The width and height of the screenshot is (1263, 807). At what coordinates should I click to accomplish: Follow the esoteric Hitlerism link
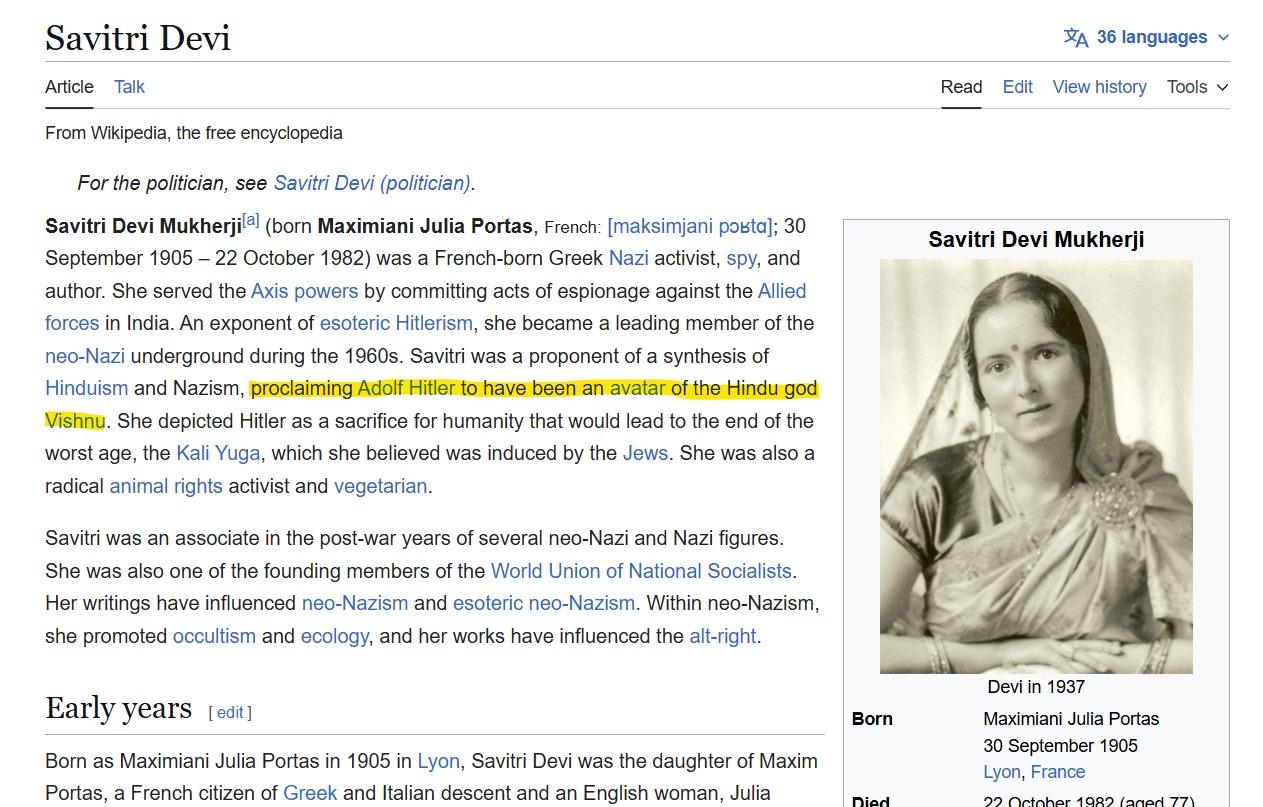pyautogui.click(x=396, y=324)
